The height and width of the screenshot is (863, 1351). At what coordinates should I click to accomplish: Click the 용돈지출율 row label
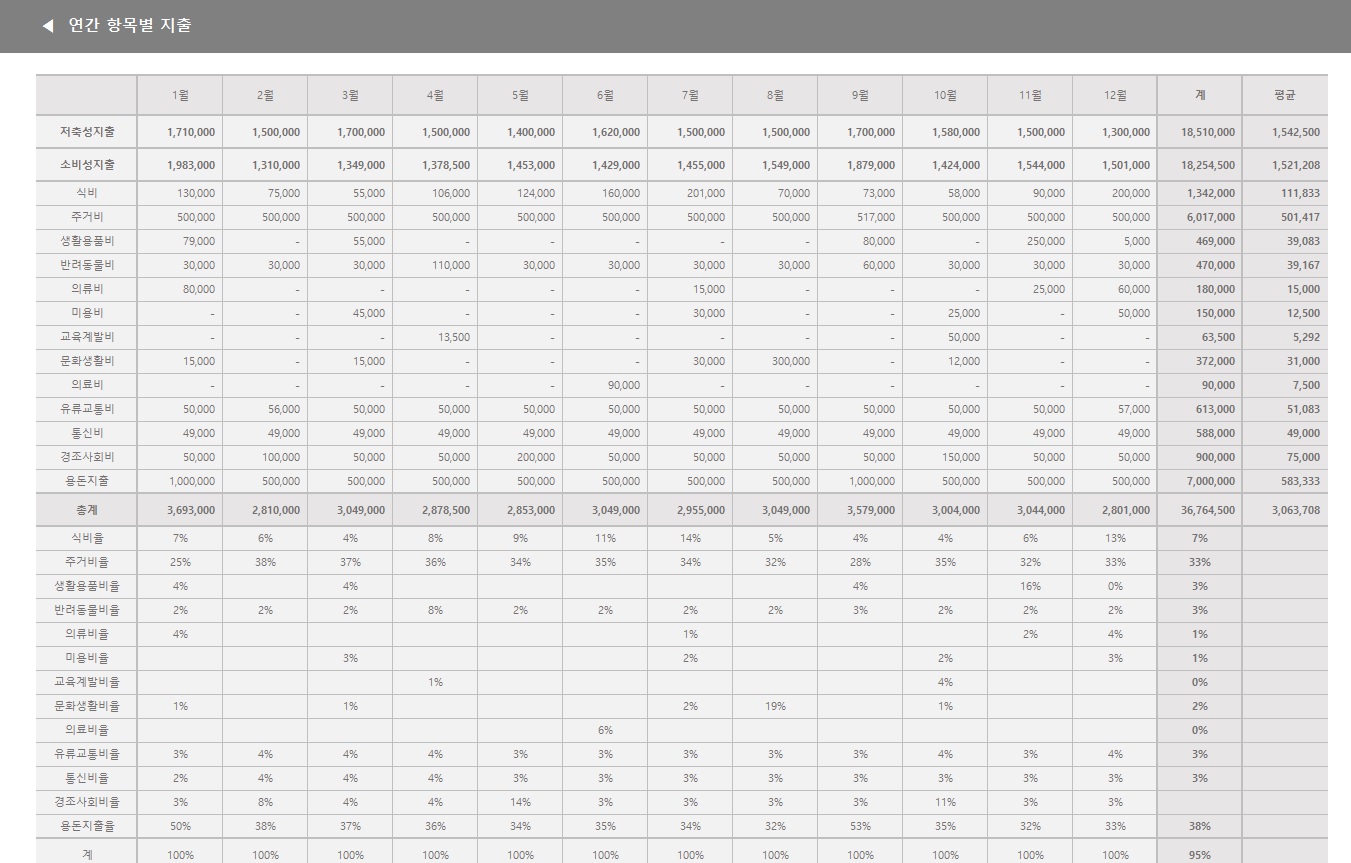pos(87,825)
